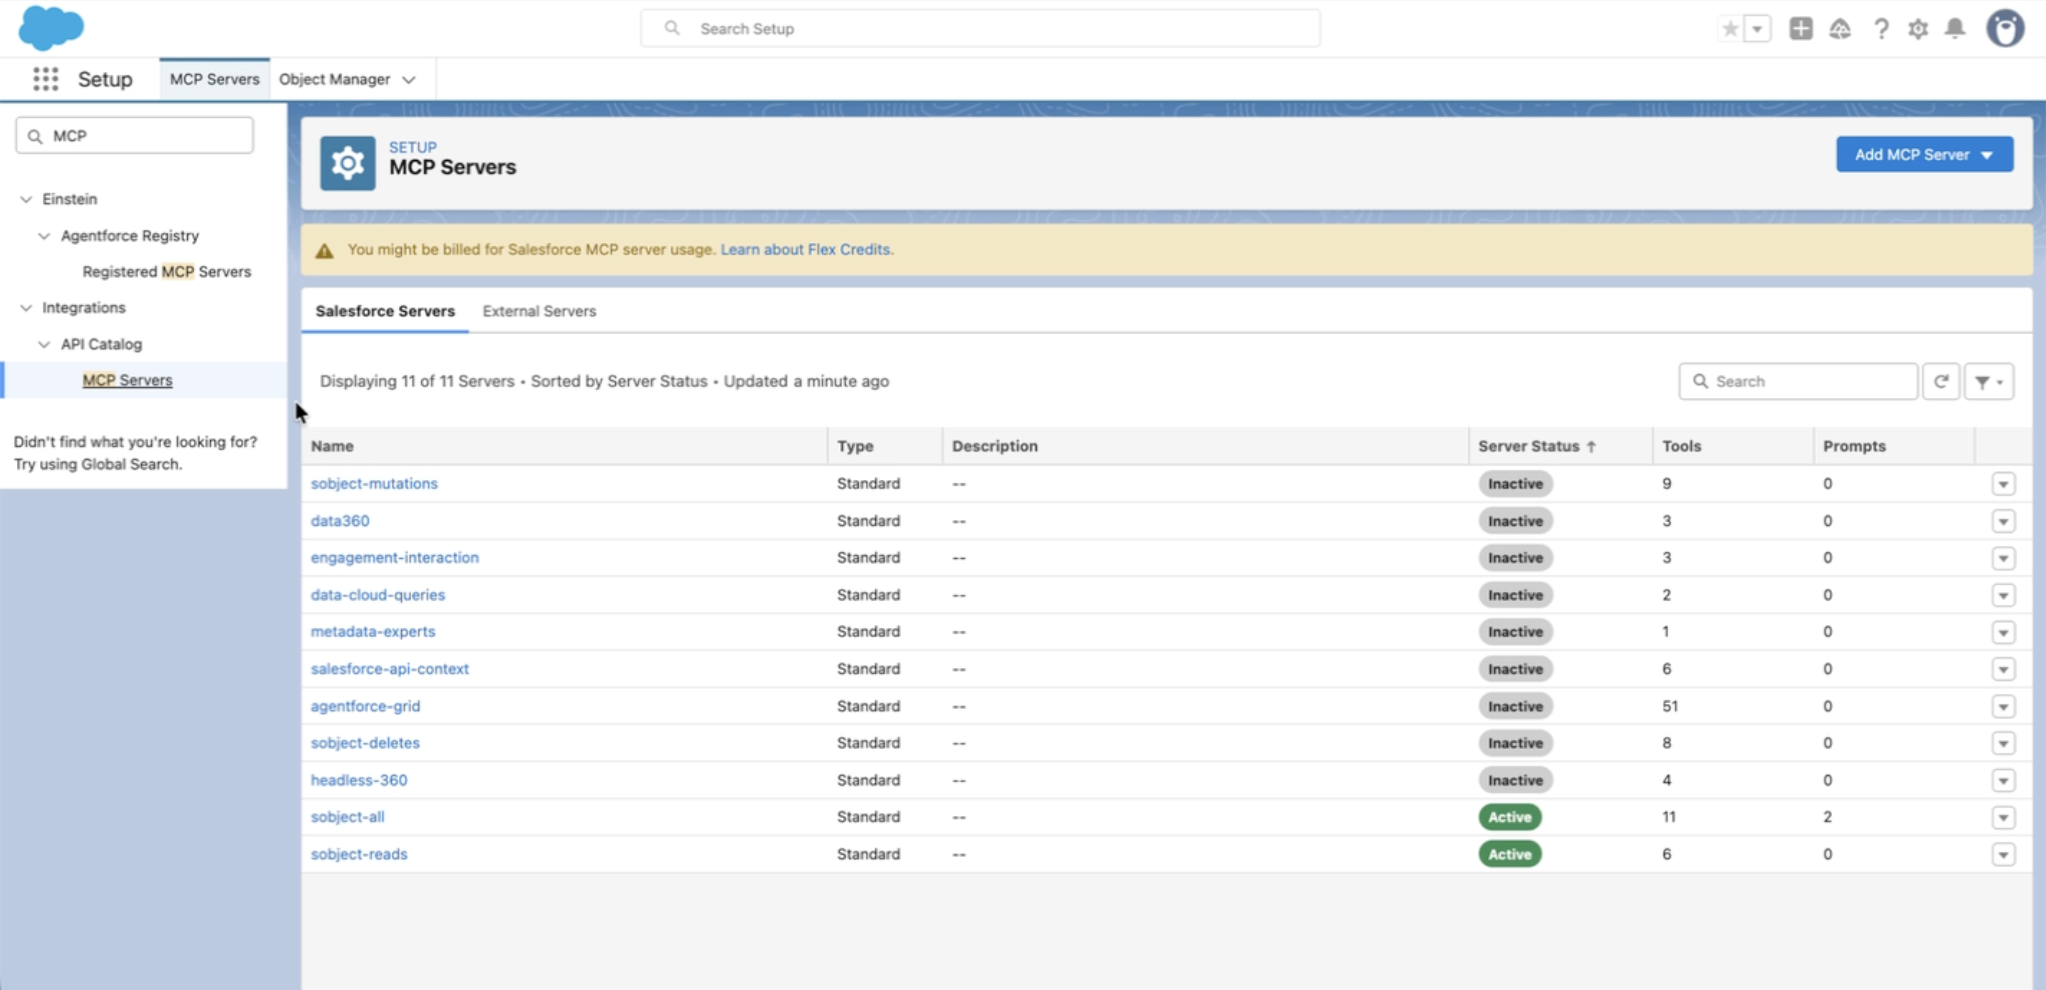This screenshot has width=2046, height=990.
Task: Open row actions for engagement-interaction
Action: pos(2003,558)
